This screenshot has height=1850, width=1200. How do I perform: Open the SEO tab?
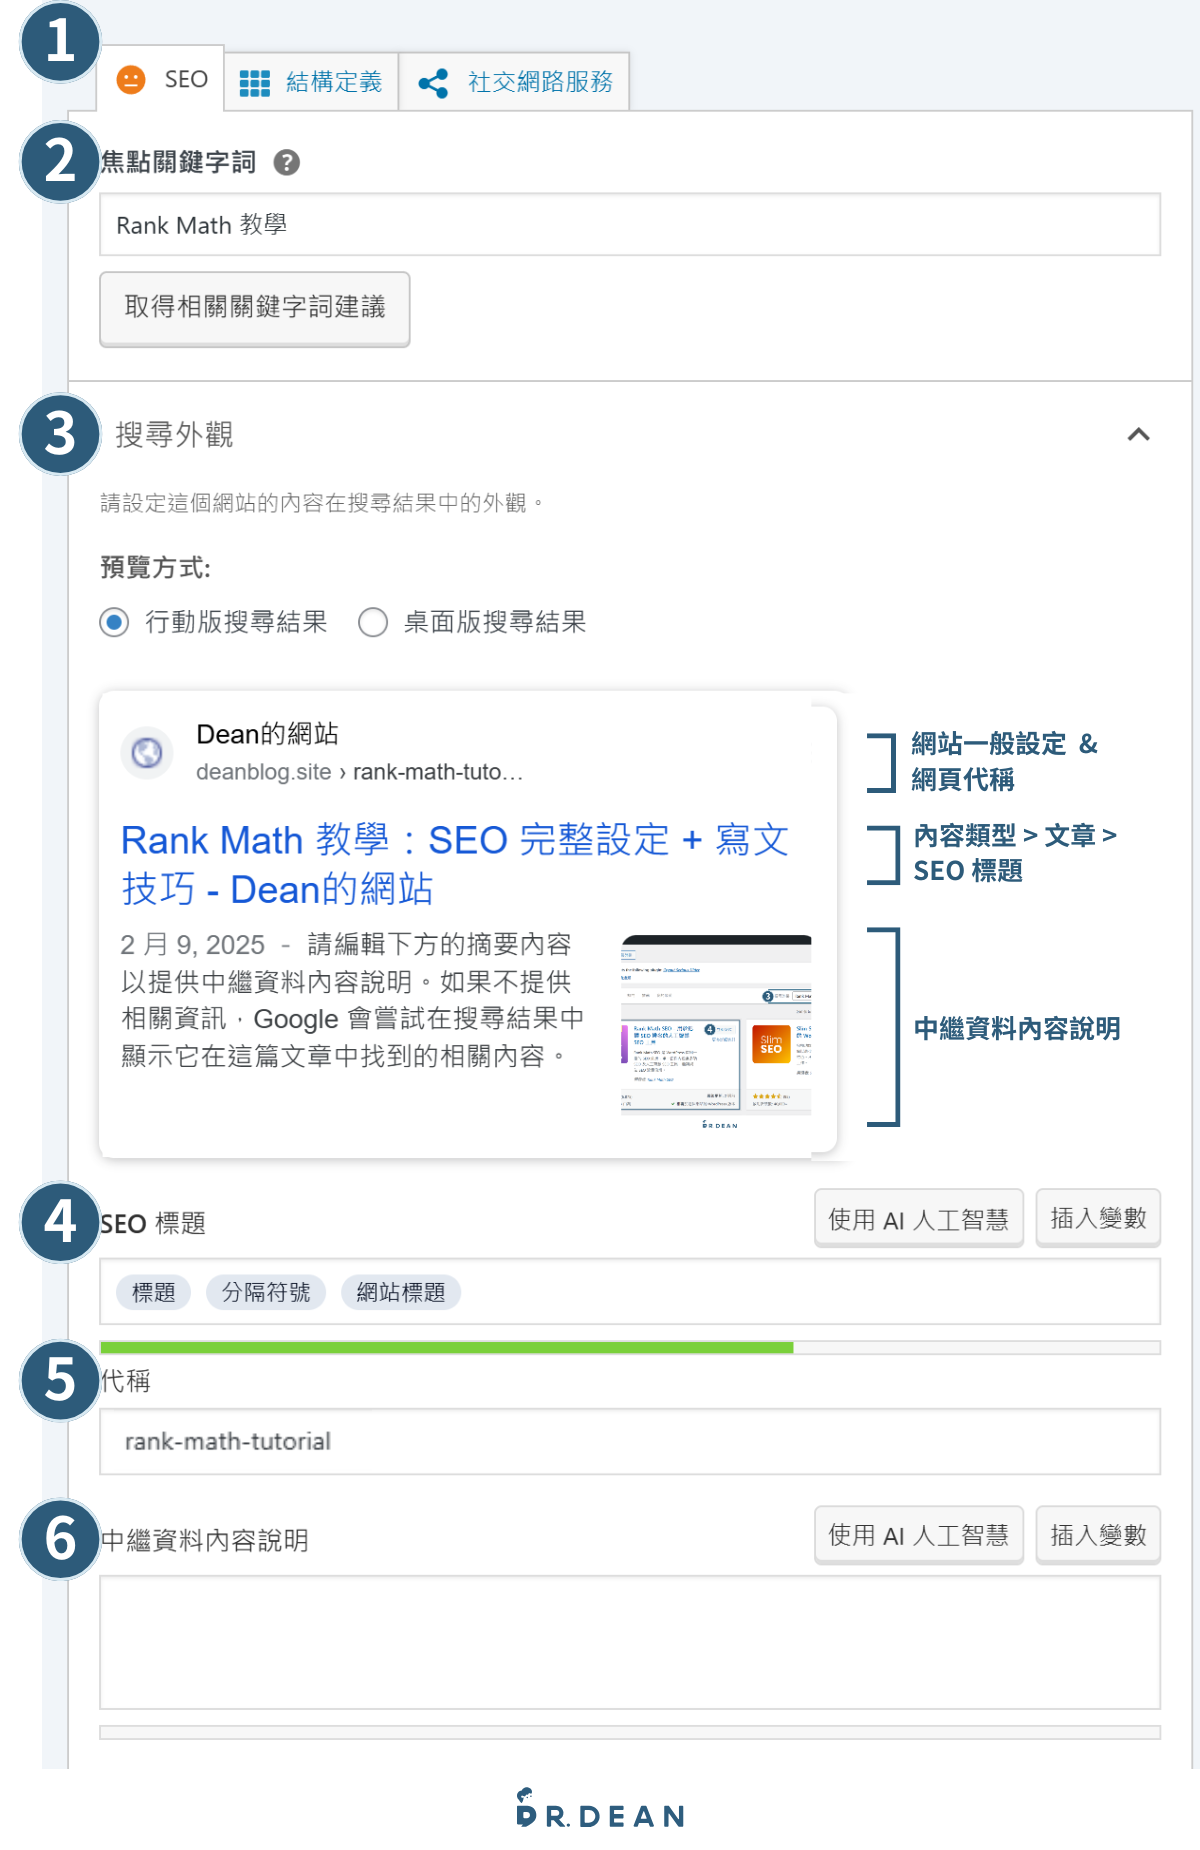coord(161,79)
